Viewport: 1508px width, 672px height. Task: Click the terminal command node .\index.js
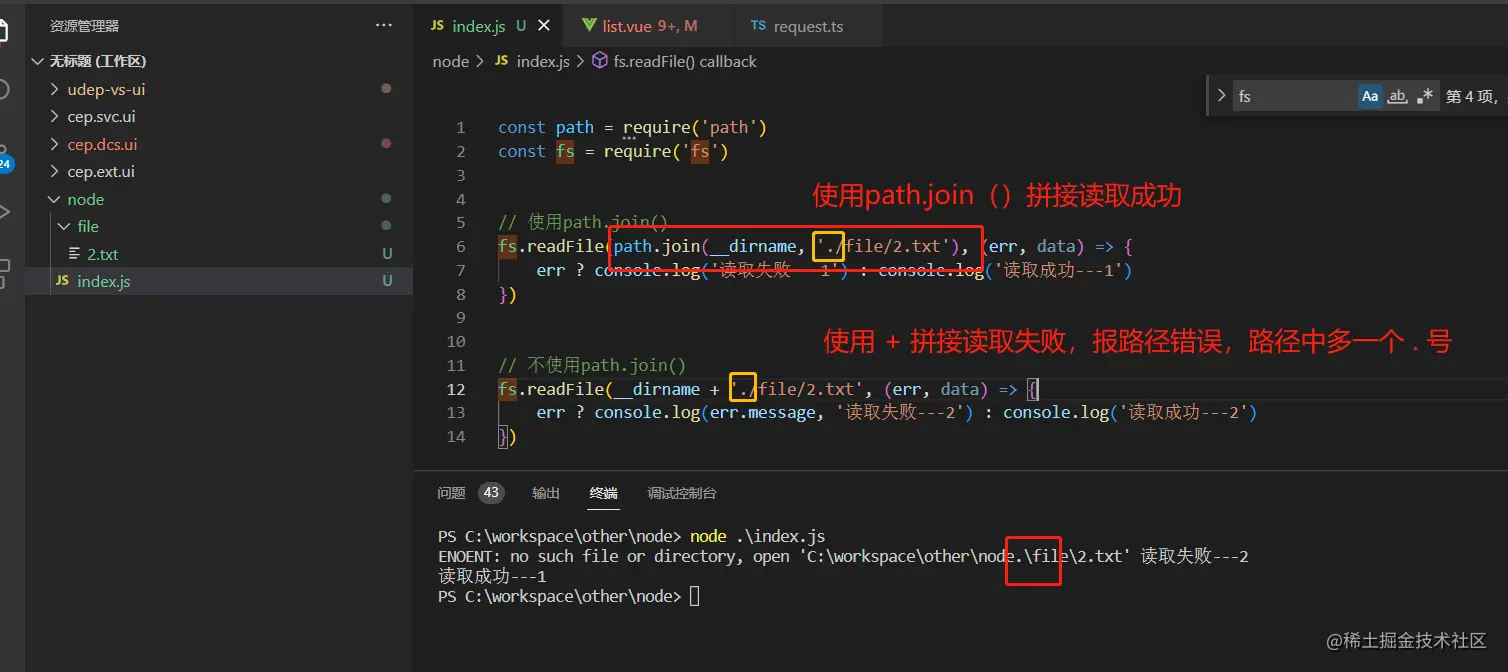point(757,536)
